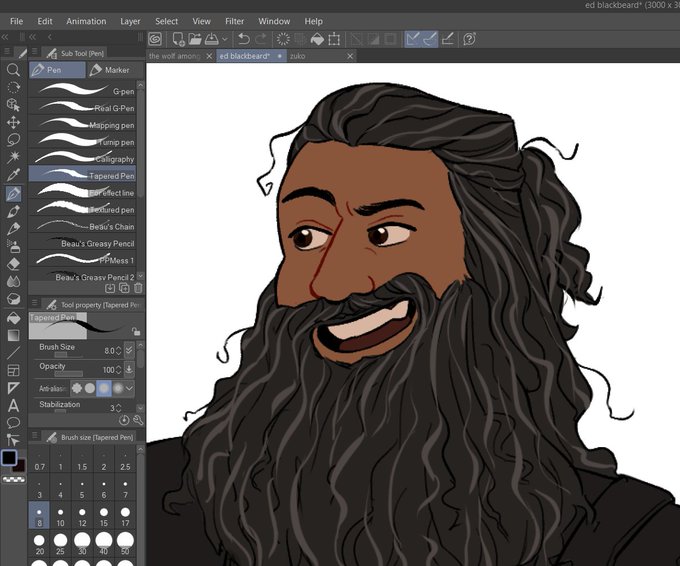680x566 pixels.
Task: Select the Gradient tool
Action: (x=13, y=335)
